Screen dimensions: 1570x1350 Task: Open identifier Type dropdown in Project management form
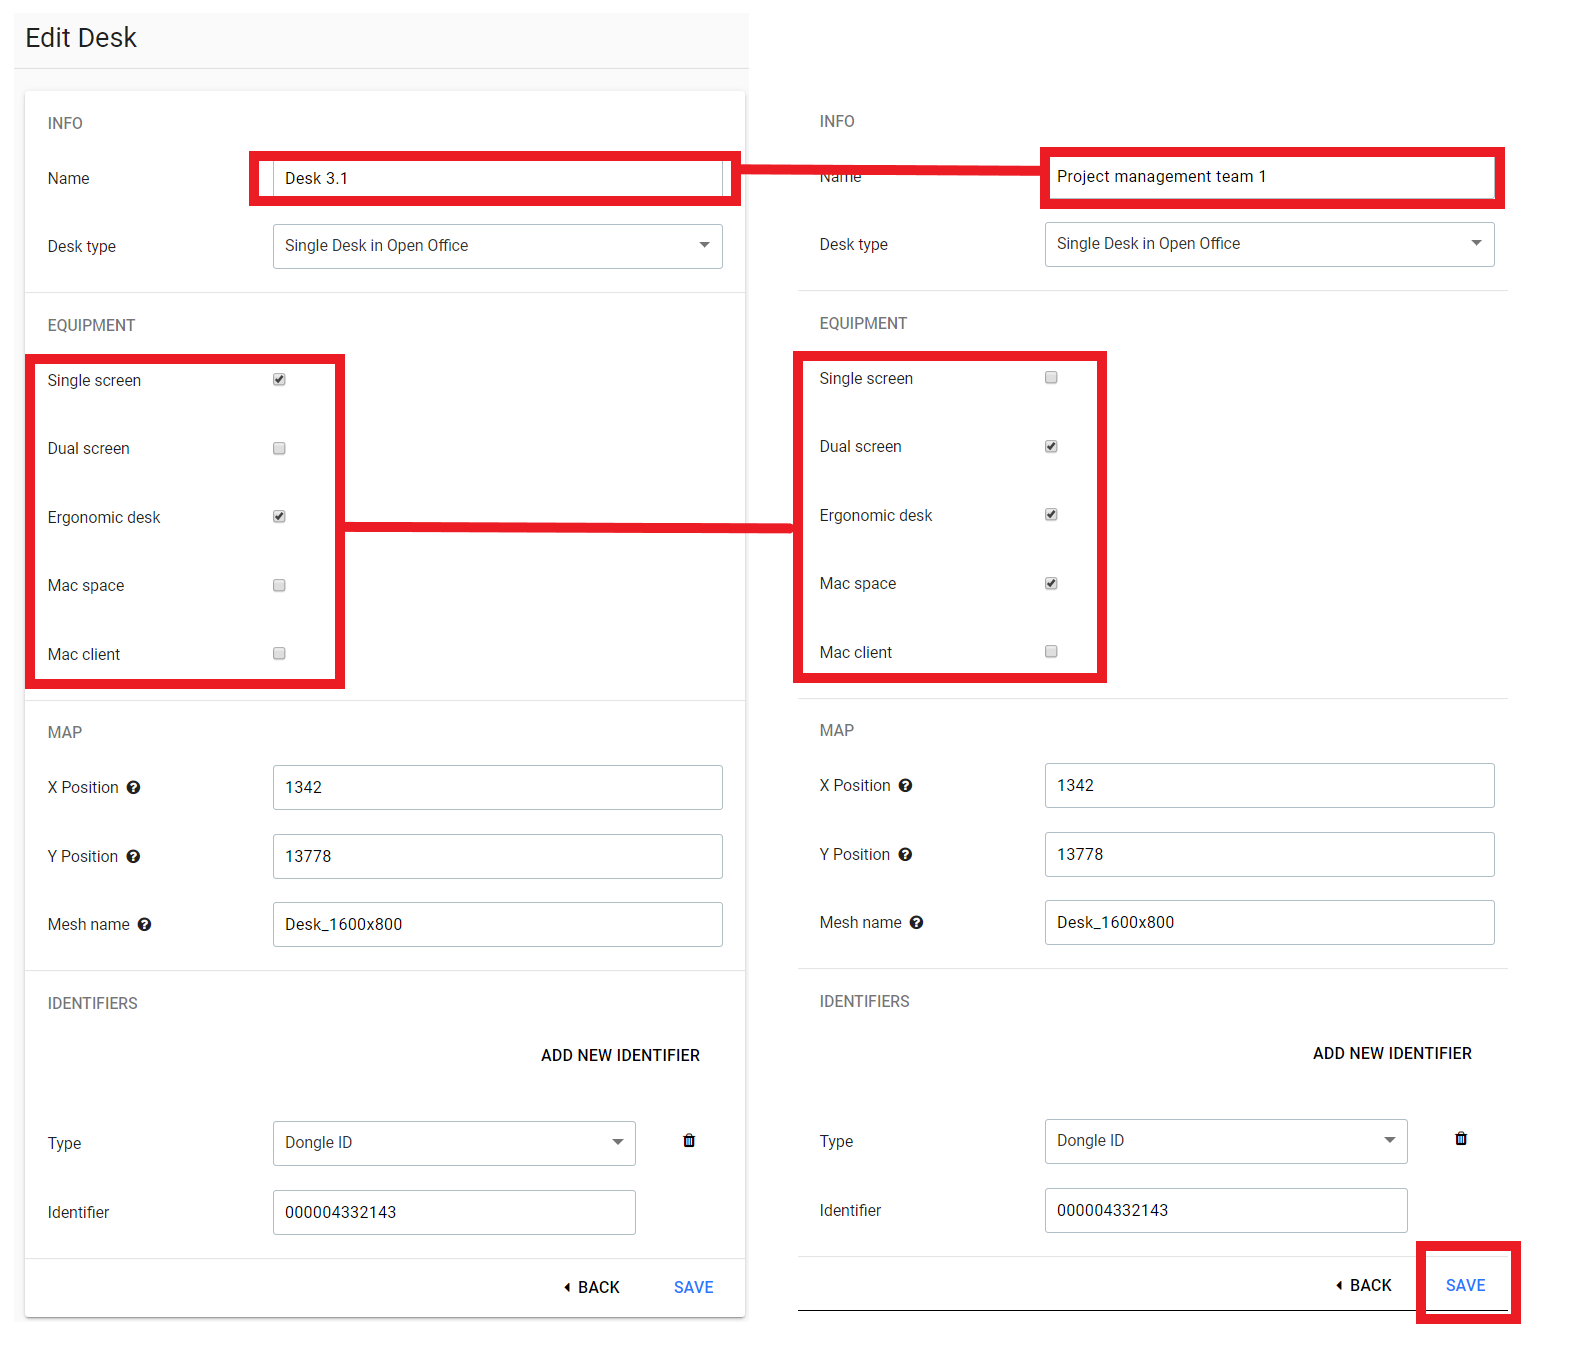coord(1226,1141)
